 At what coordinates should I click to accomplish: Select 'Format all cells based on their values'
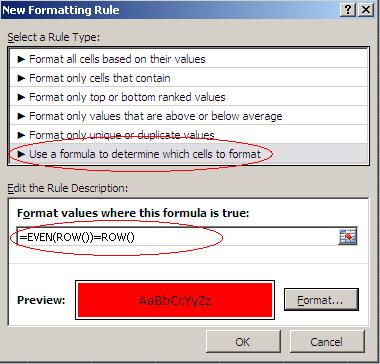pos(188,59)
